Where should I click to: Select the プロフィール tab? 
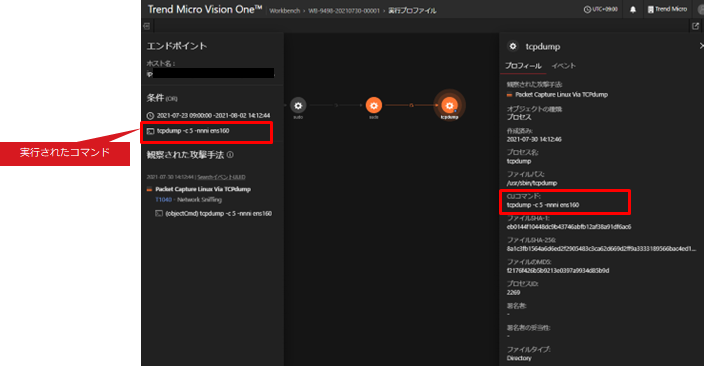[x=523, y=66]
